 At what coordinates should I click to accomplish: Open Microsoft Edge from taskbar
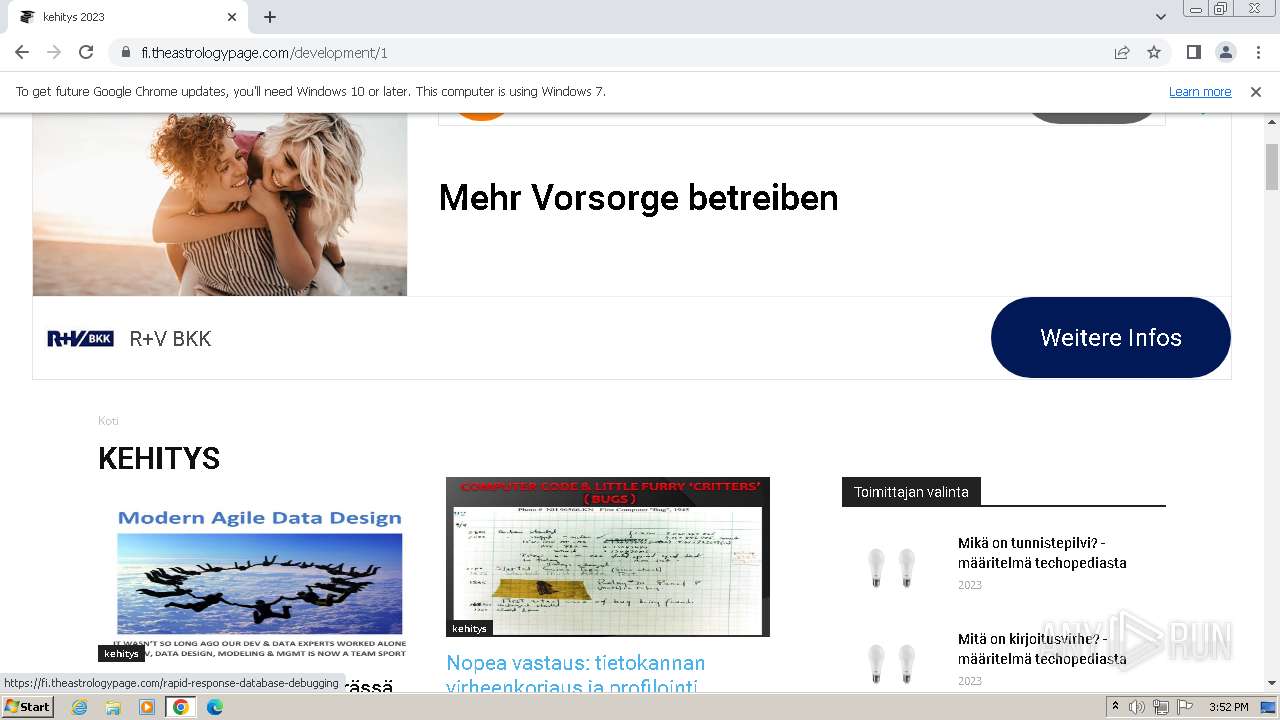pyautogui.click(x=214, y=707)
